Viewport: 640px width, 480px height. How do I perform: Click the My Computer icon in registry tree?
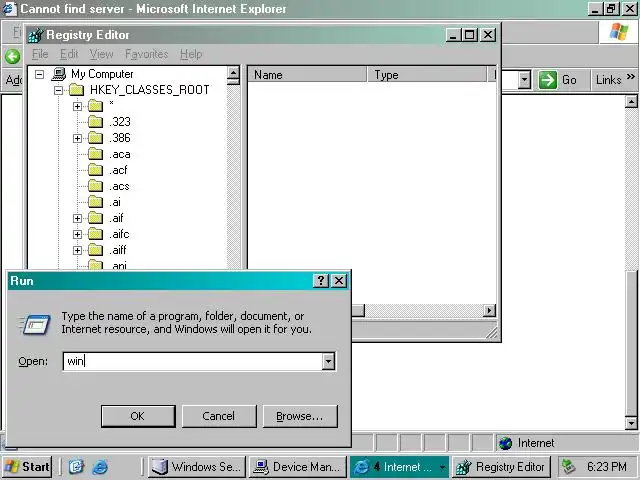pyautogui.click(x=59, y=74)
